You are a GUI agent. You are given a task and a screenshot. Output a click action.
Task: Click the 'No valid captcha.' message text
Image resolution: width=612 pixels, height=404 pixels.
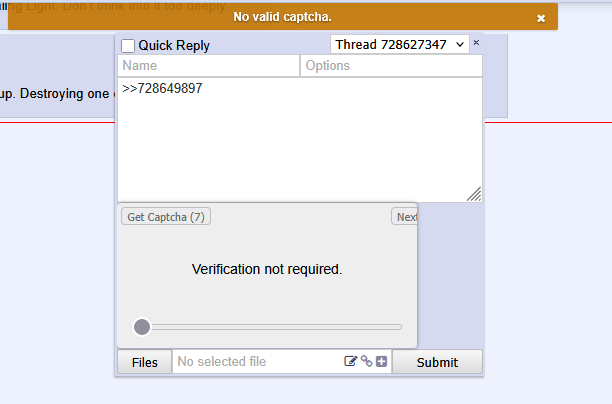pos(282,17)
